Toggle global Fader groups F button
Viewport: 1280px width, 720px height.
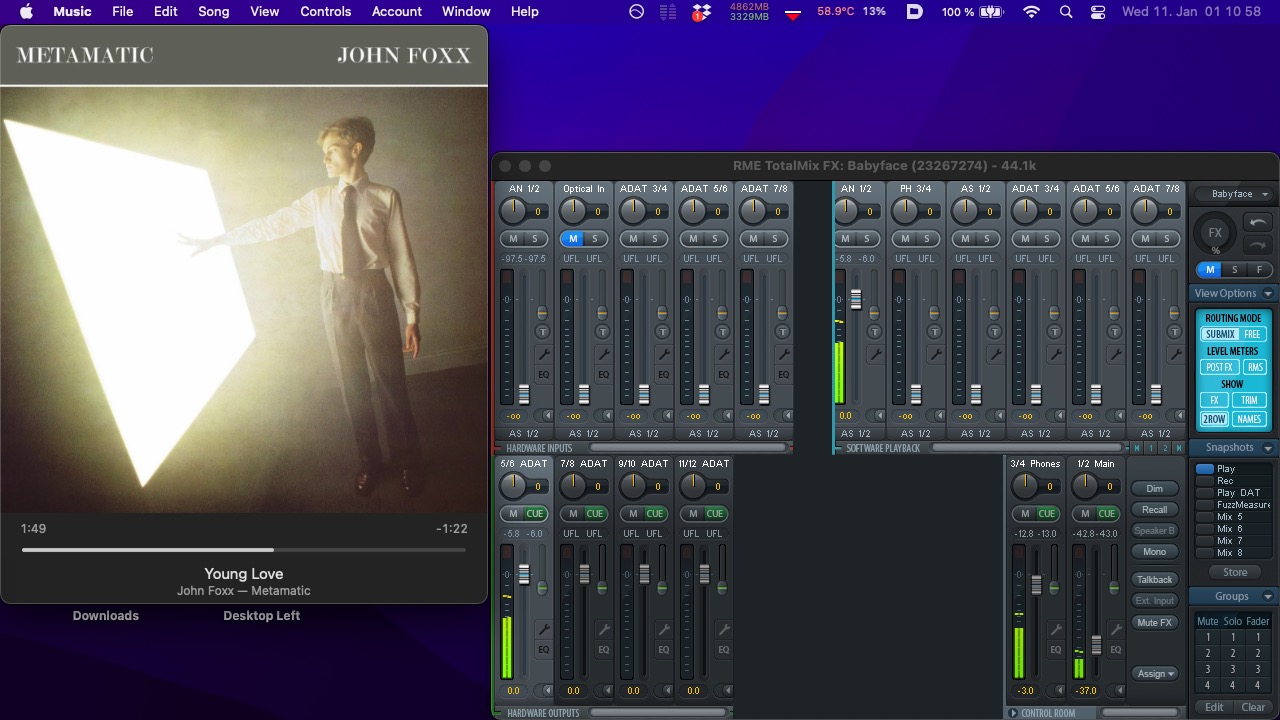pyautogui.click(x=1260, y=270)
